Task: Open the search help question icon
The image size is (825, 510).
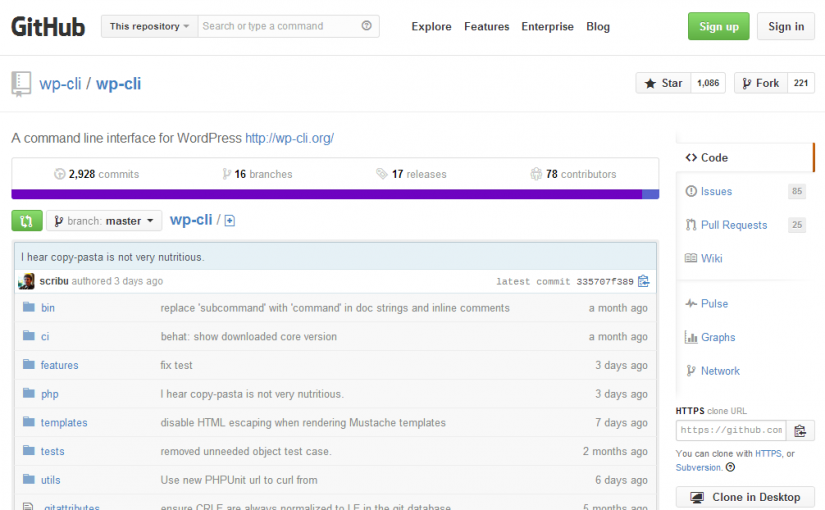Action: pyautogui.click(x=367, y=25)
